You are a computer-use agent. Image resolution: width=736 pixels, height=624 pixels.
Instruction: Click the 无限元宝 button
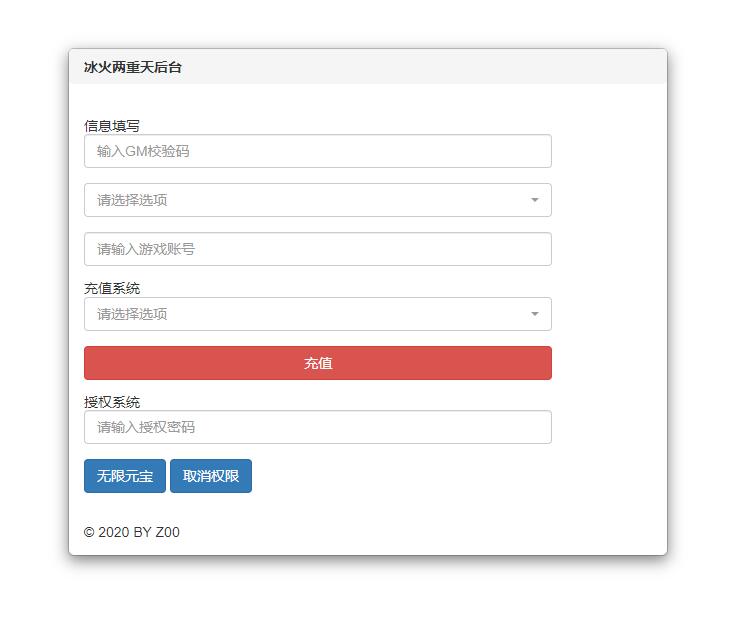[x=125, y=476]
